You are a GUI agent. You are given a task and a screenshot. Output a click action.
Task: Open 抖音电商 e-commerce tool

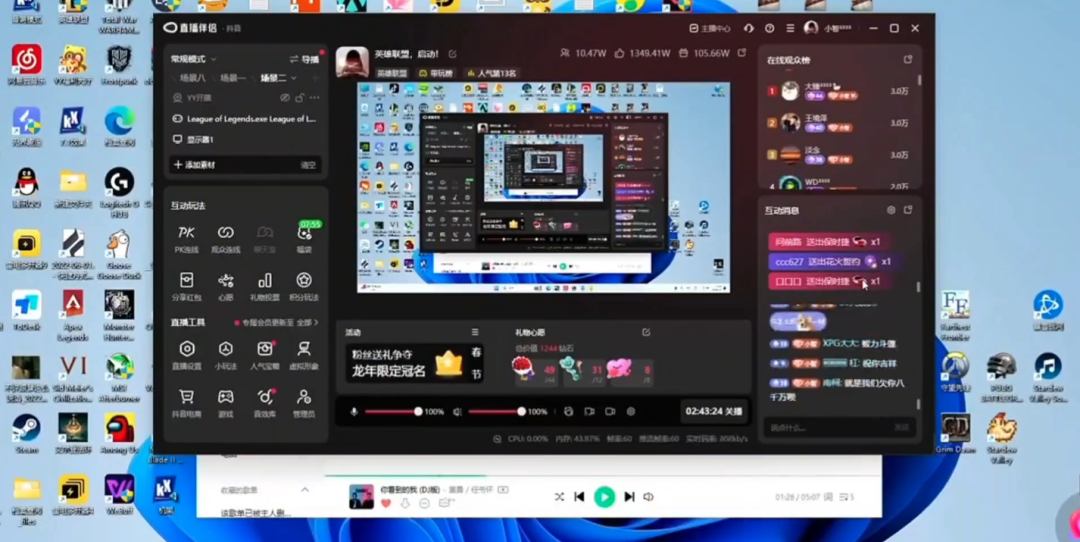pyautogui.click(x=186, y=403)
